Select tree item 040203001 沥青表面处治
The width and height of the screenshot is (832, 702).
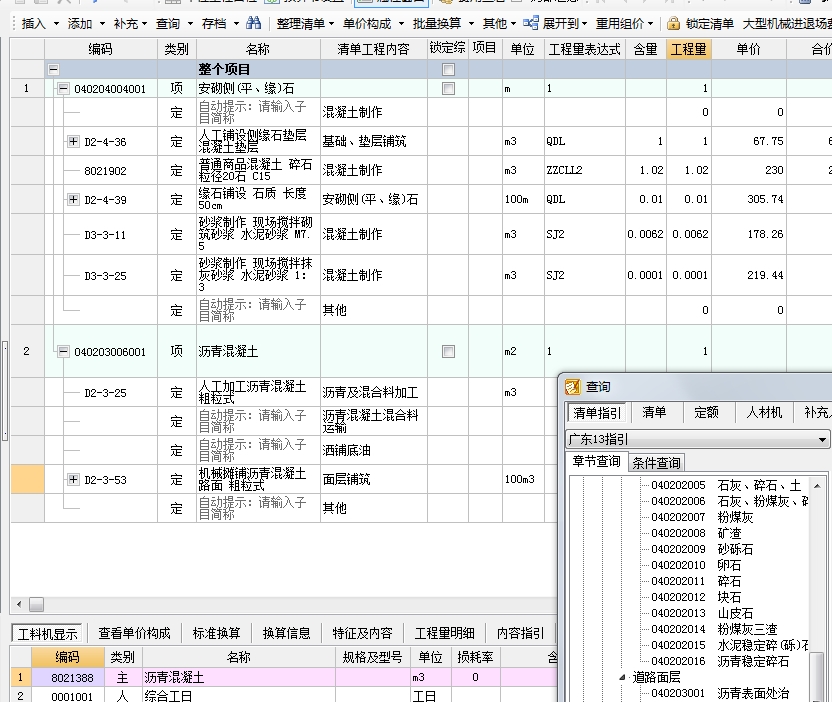click(x=720, y=694)
